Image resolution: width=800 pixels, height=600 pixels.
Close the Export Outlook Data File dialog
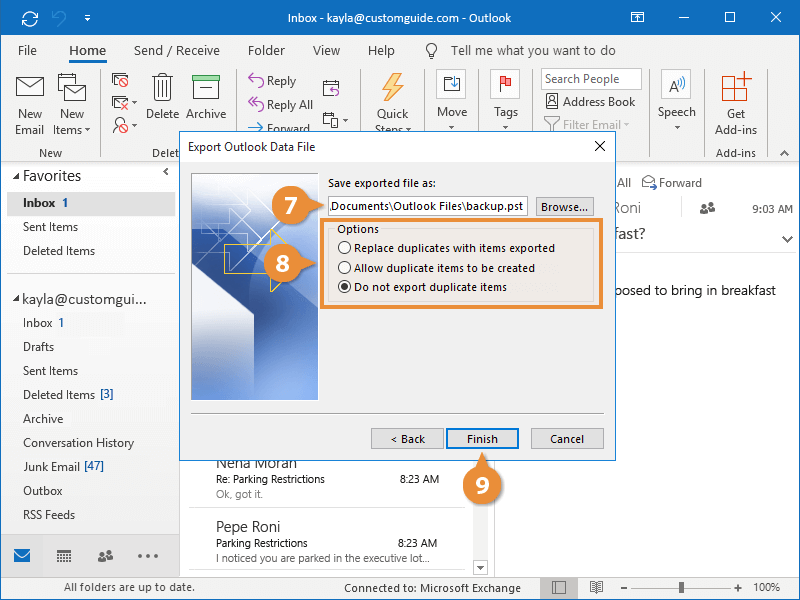(x=600, y=146)
